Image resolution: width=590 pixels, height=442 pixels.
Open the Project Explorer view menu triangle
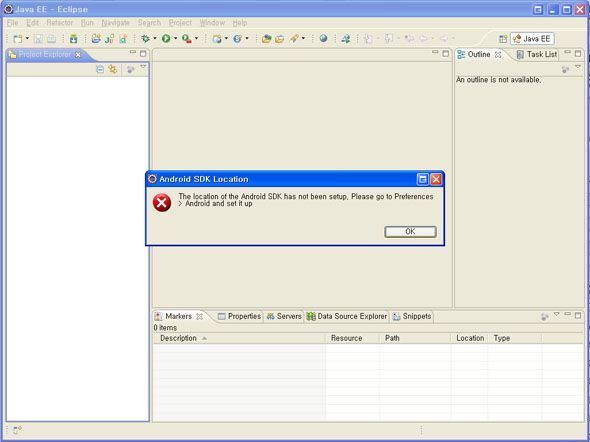[143, 67]
